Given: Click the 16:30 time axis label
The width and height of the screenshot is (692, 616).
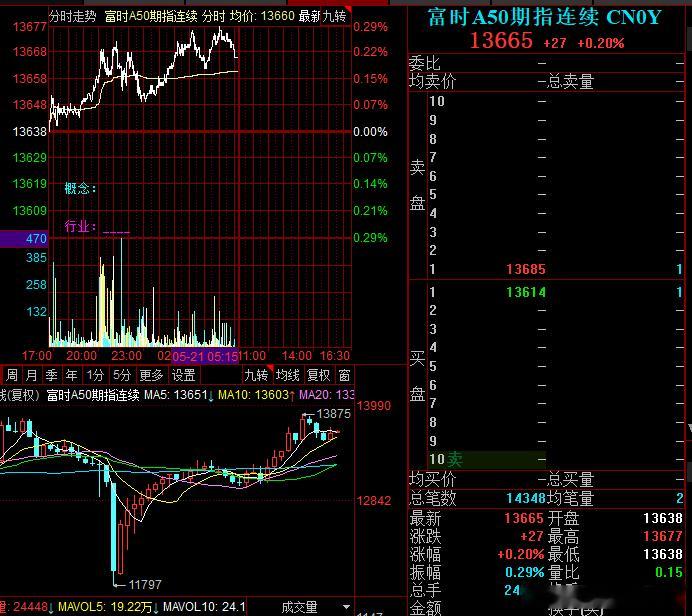Looking at the screenshot, I should point(335,356).
